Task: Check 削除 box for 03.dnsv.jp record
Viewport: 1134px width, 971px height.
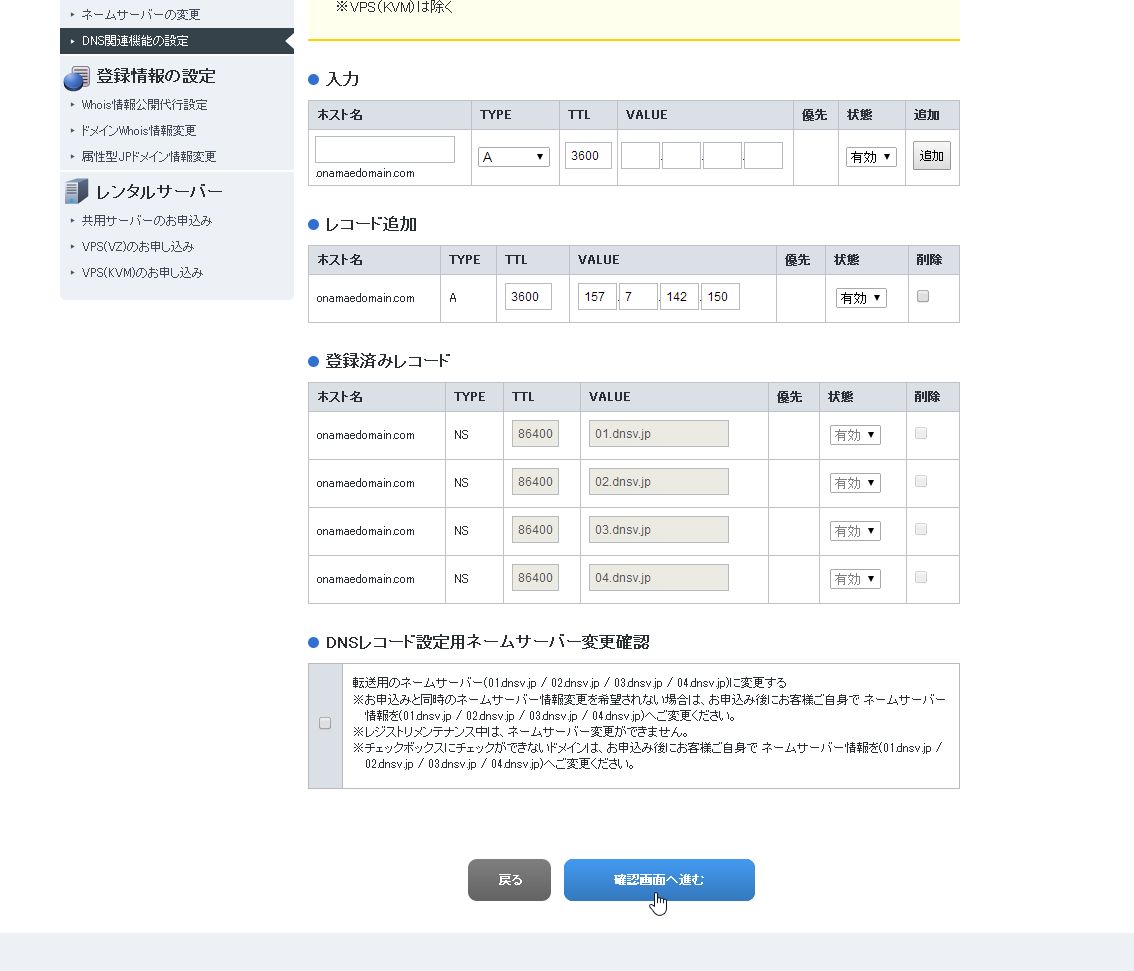Action: [921, 529]
